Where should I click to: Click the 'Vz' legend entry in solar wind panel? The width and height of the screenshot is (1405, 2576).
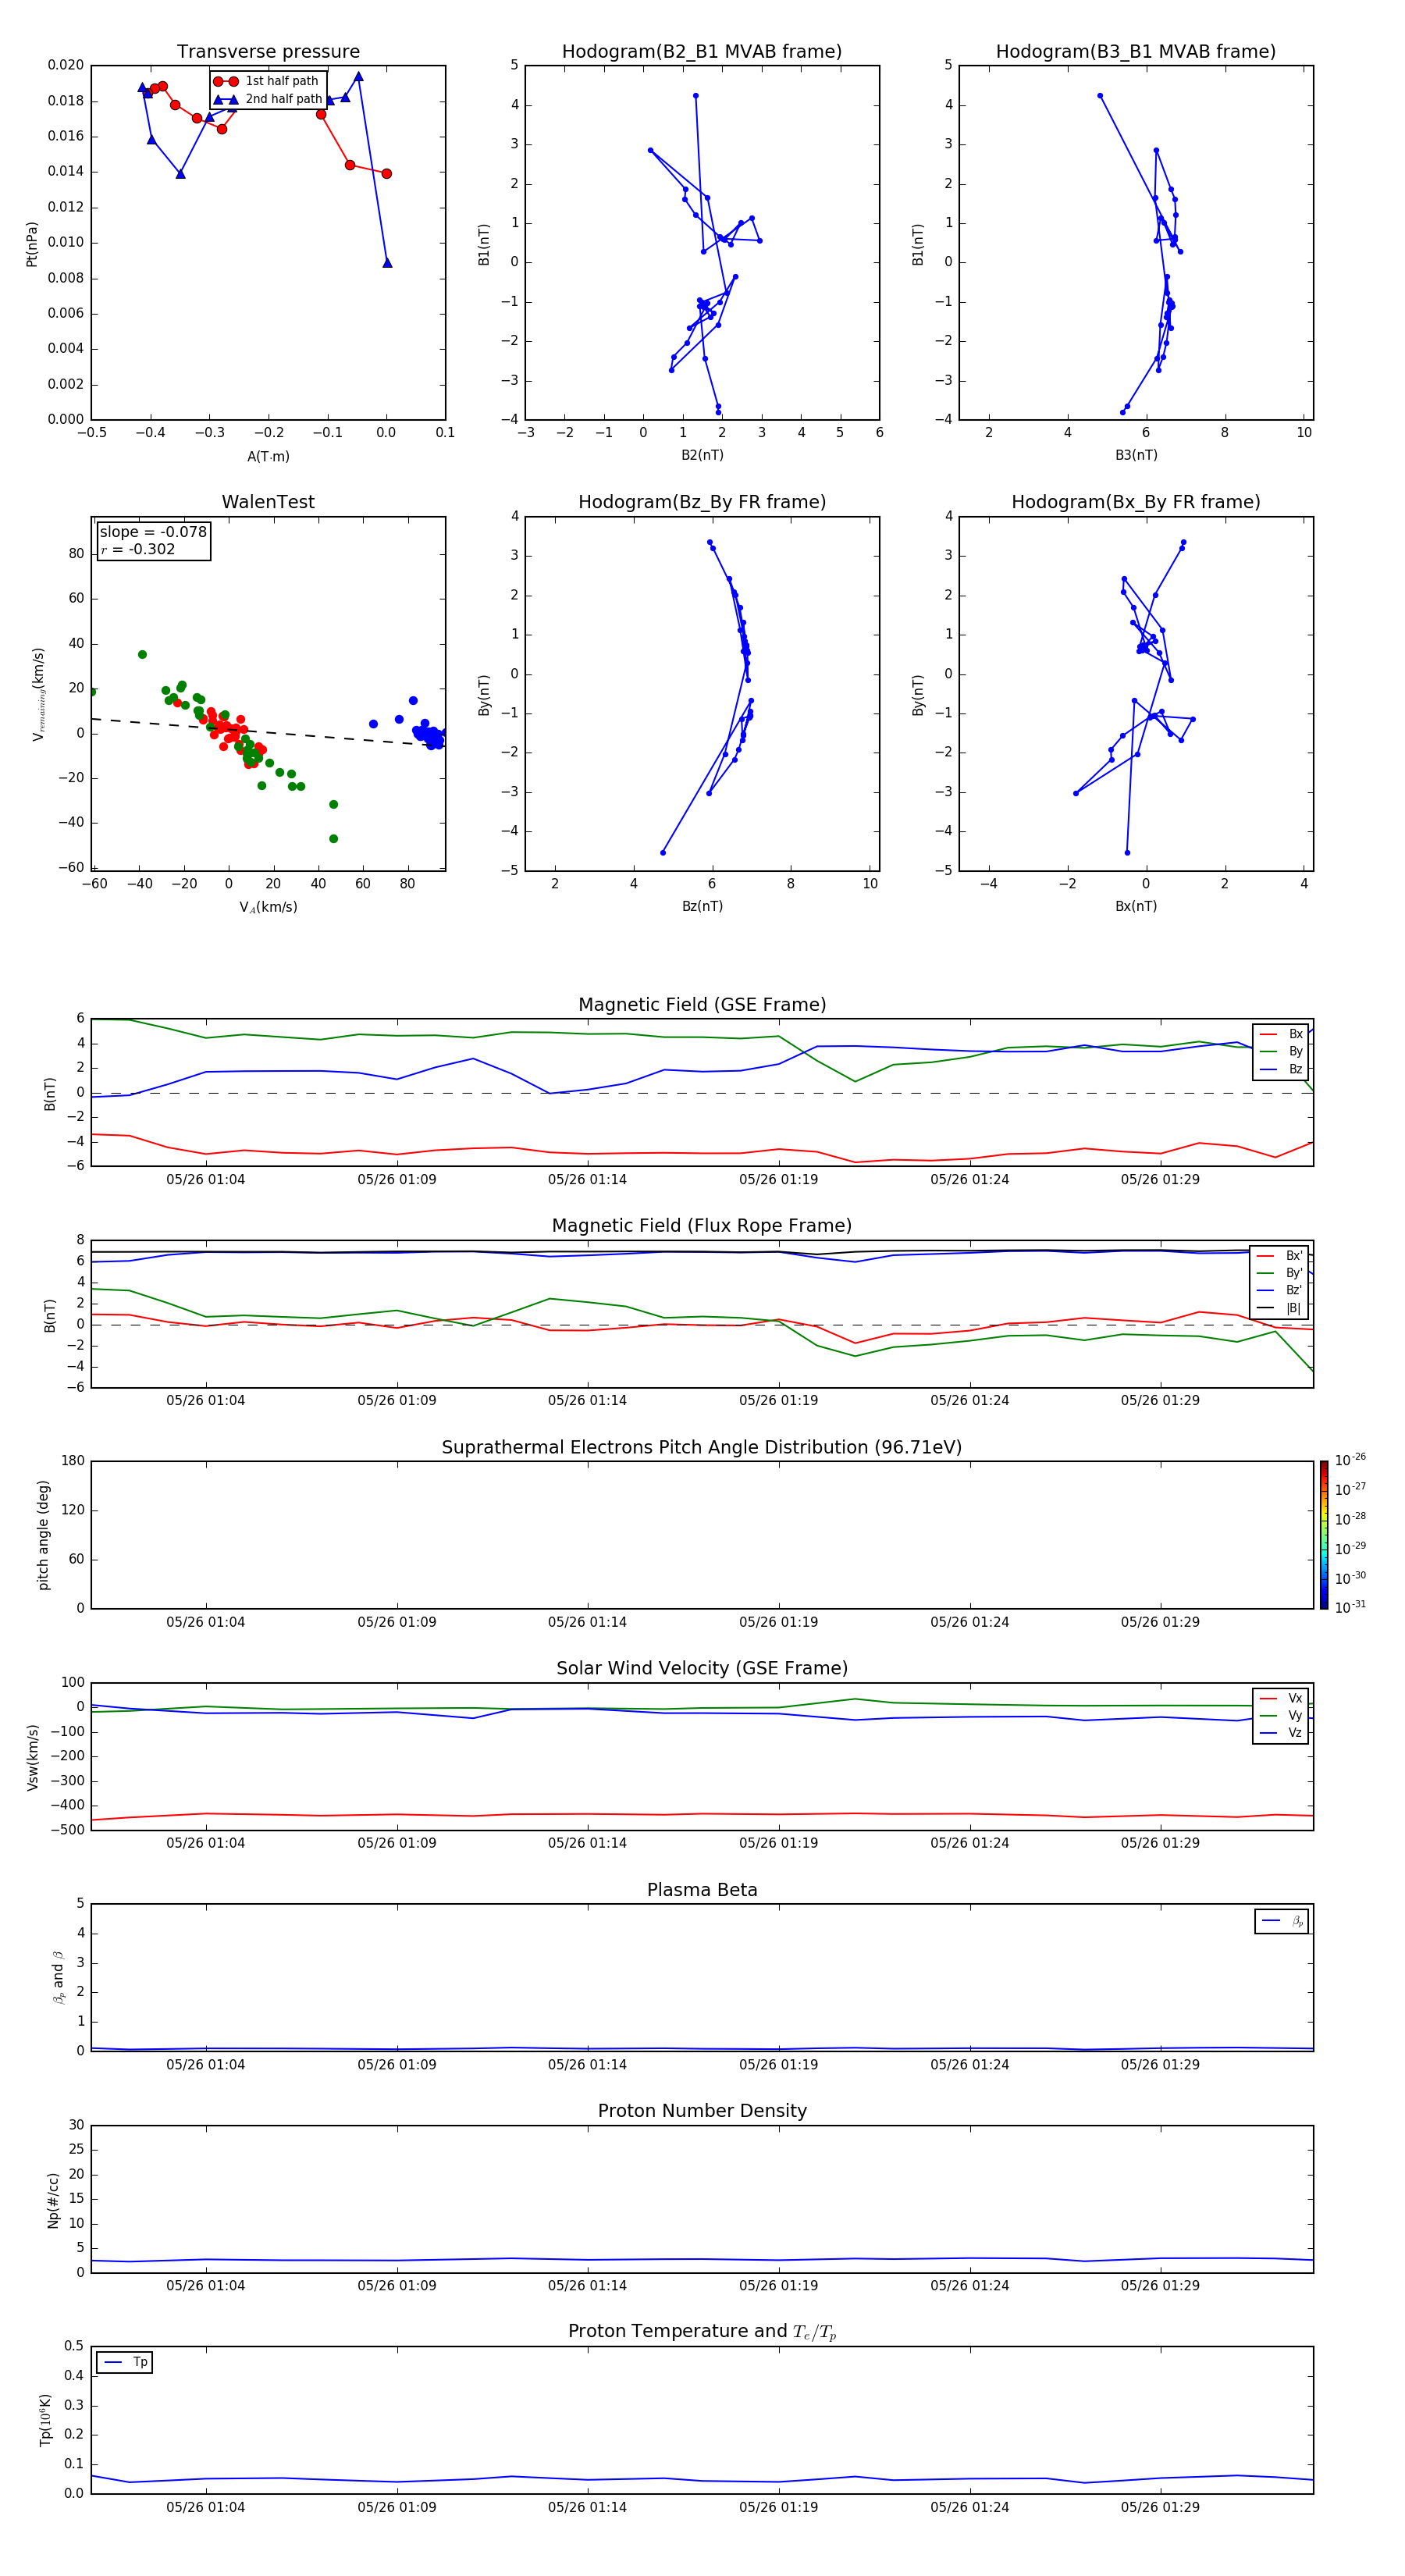(1281, 1733)
